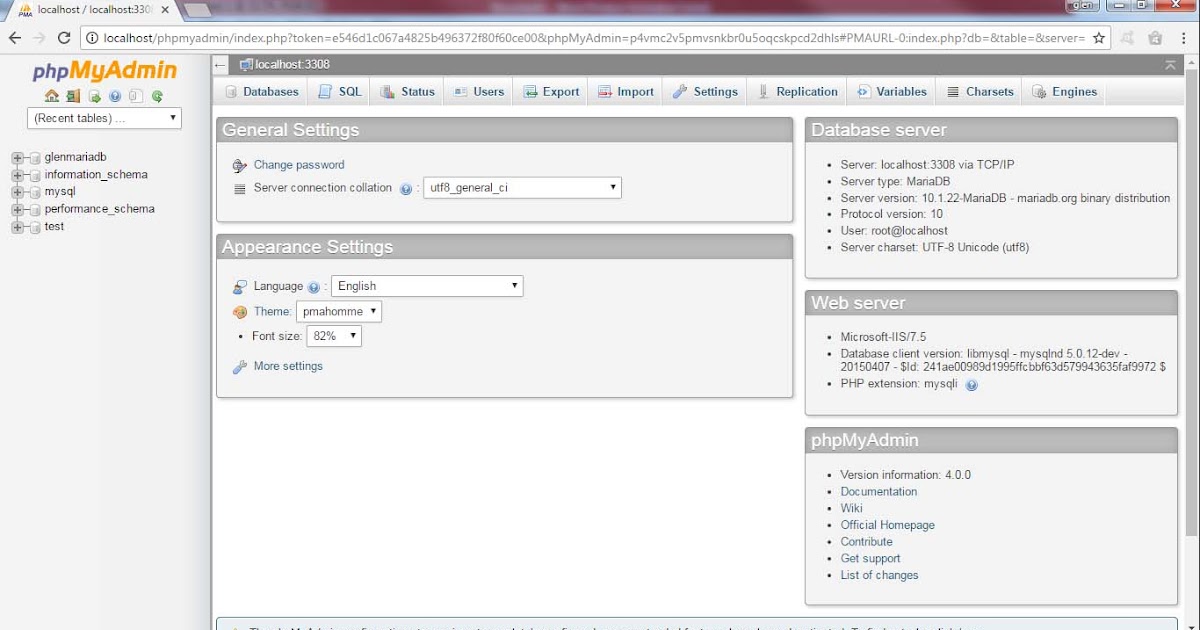Open the Language dropdown showing English
1200x630 pixels.
click(427, 286)
